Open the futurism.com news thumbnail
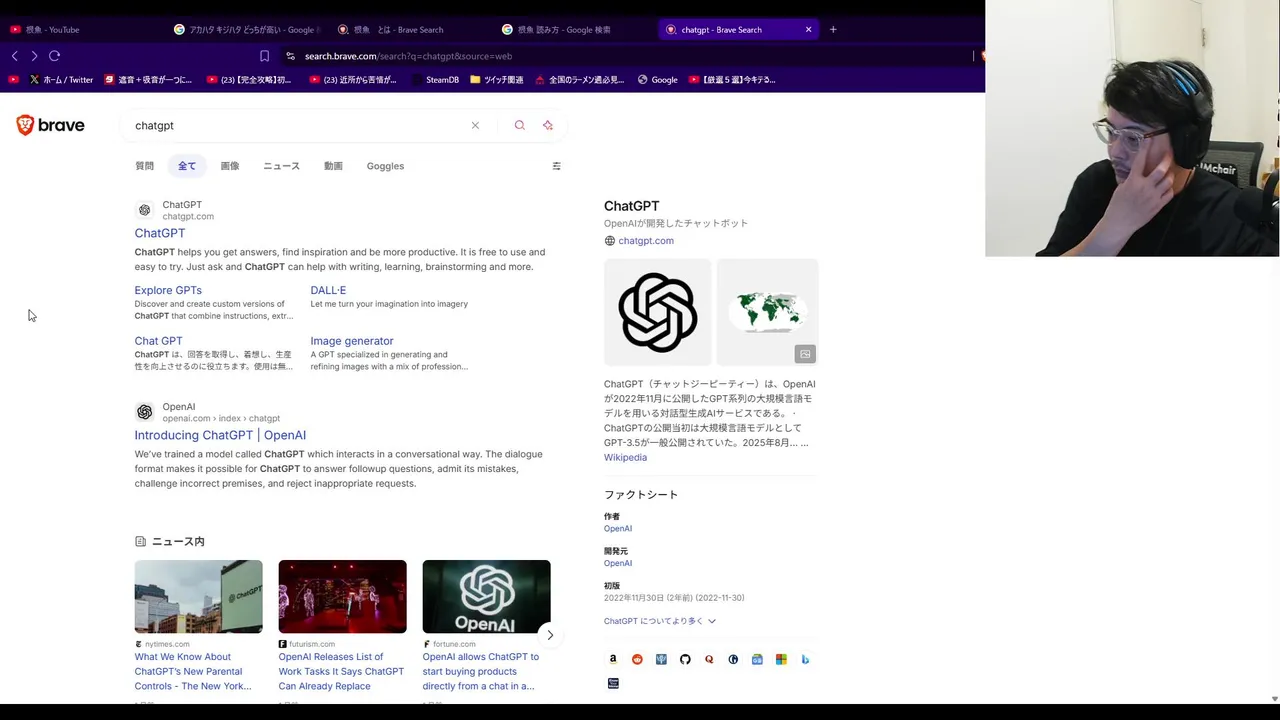This screenshot has height=720, width=1280. point(343,596)
